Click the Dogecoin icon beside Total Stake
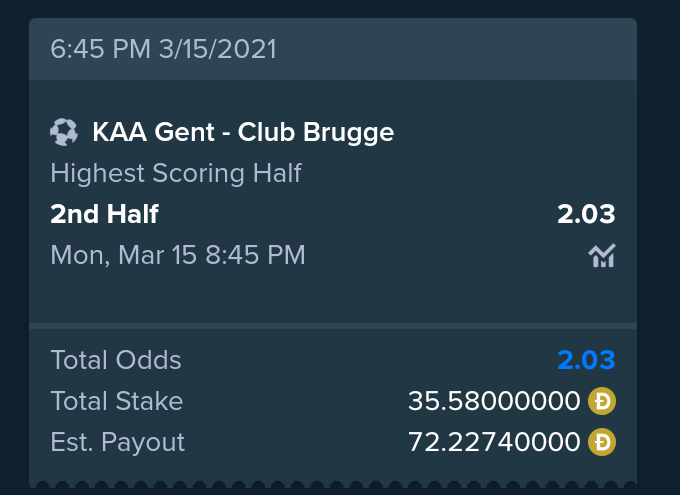The width and height of the screenshot is (680, 495). [x=602, y=401]
